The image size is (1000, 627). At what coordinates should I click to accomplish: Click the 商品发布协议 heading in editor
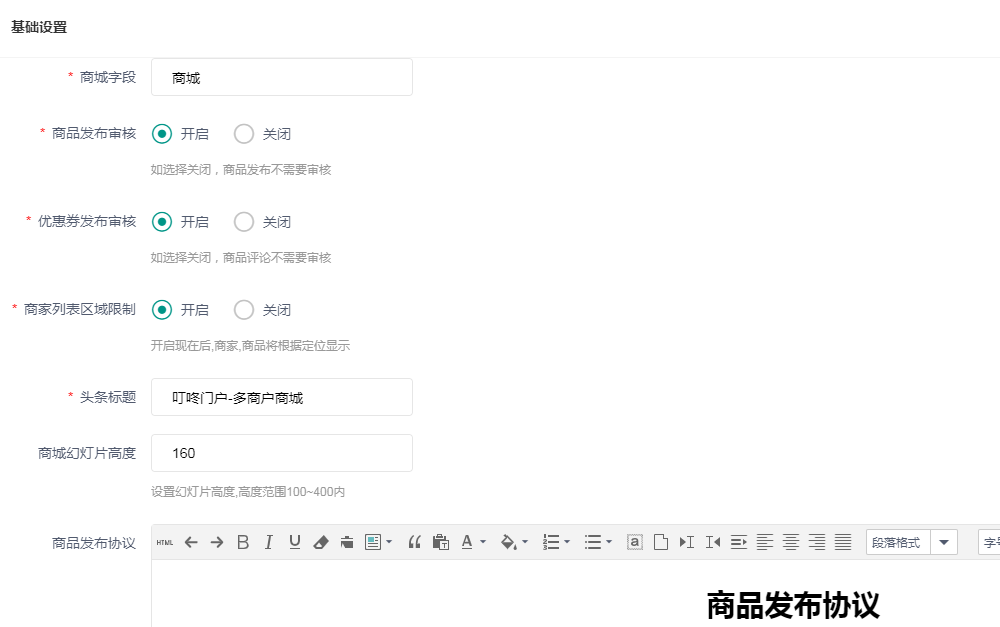(x=793, y=605)
